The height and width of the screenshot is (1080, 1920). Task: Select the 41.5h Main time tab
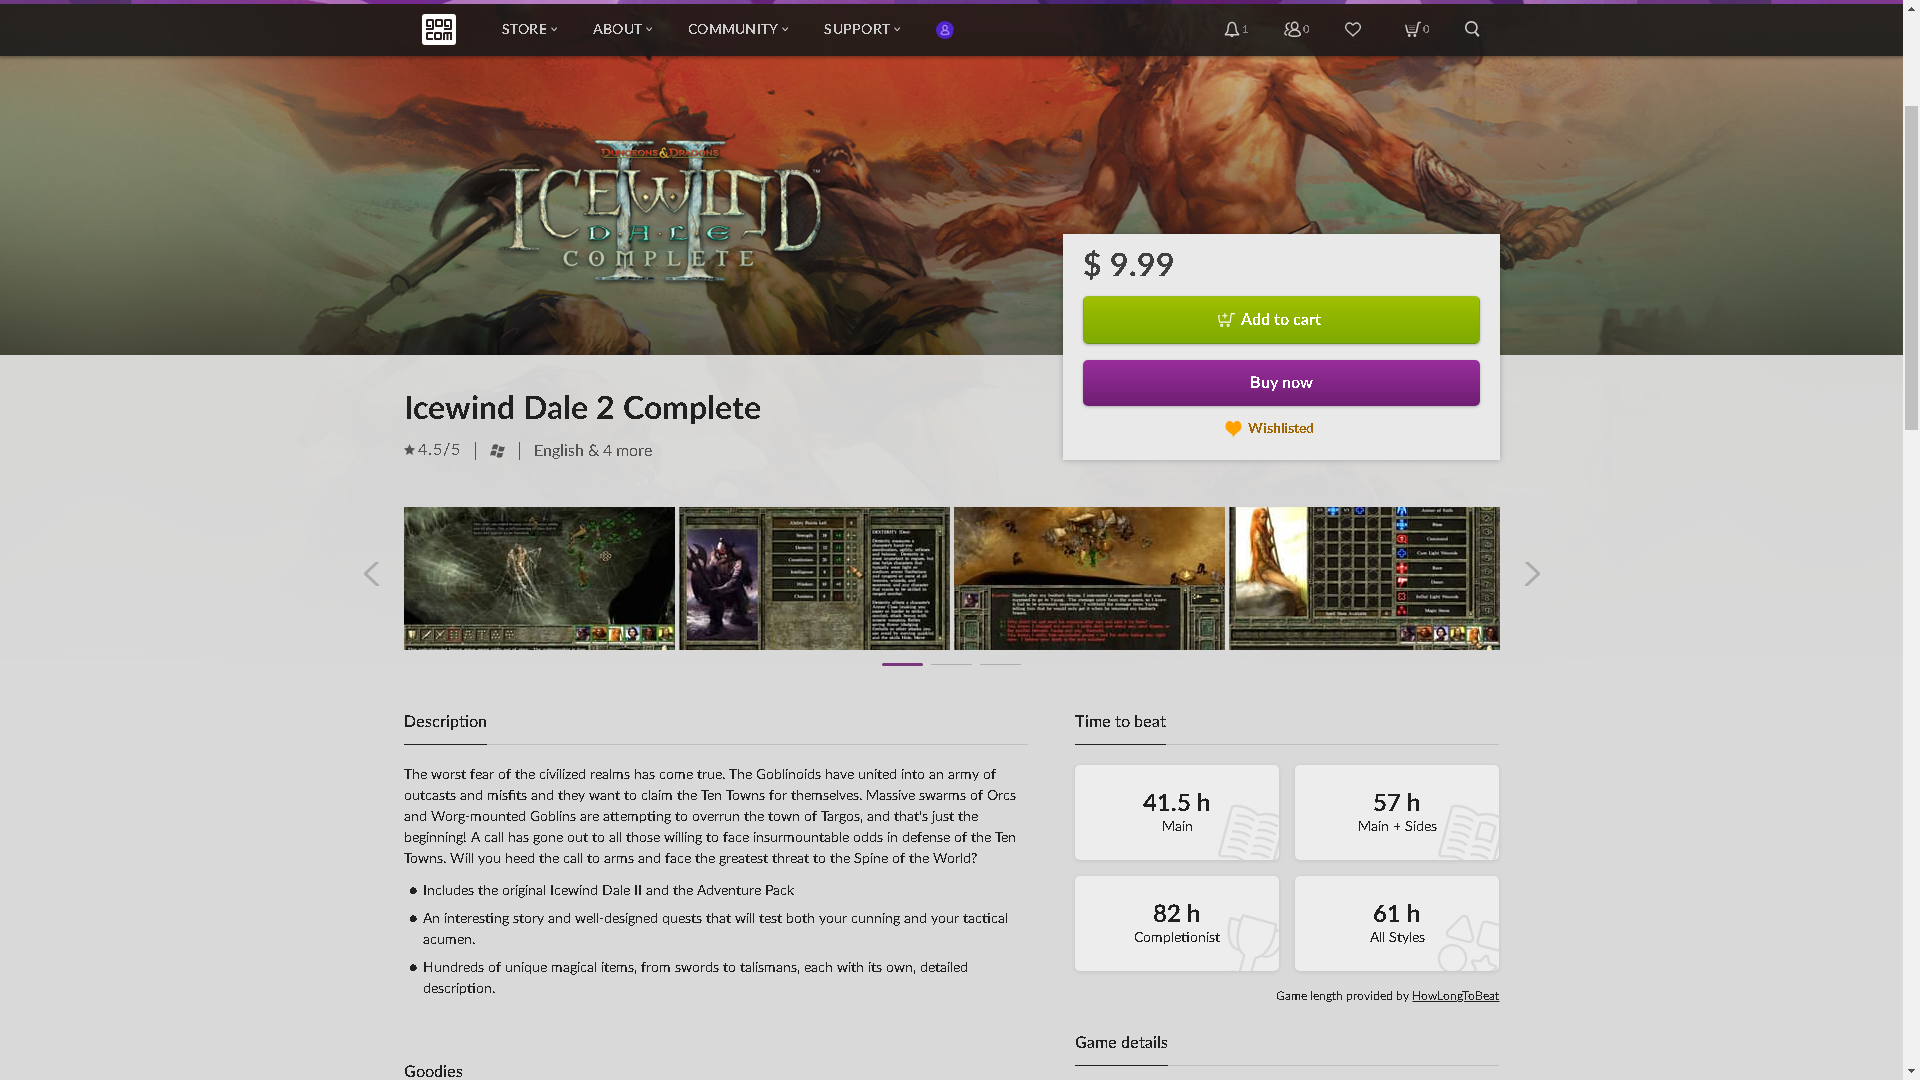pyautogui.click(x=1176, y=811)
